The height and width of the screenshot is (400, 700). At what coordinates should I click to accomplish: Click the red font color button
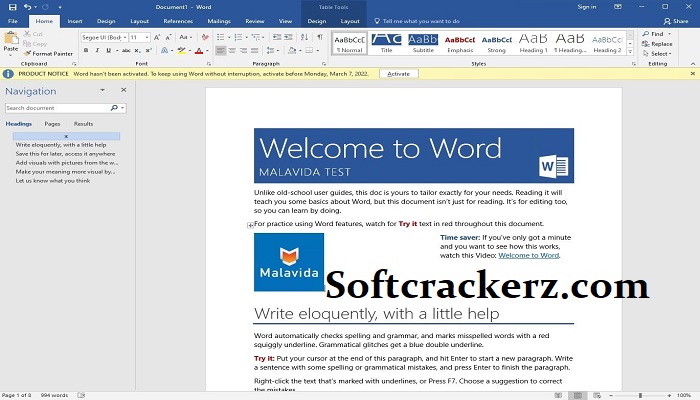(x=199, y=50)
